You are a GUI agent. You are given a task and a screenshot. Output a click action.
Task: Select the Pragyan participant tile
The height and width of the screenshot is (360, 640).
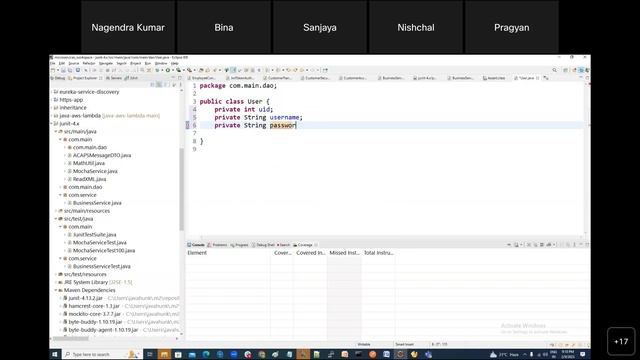point(511,27)
